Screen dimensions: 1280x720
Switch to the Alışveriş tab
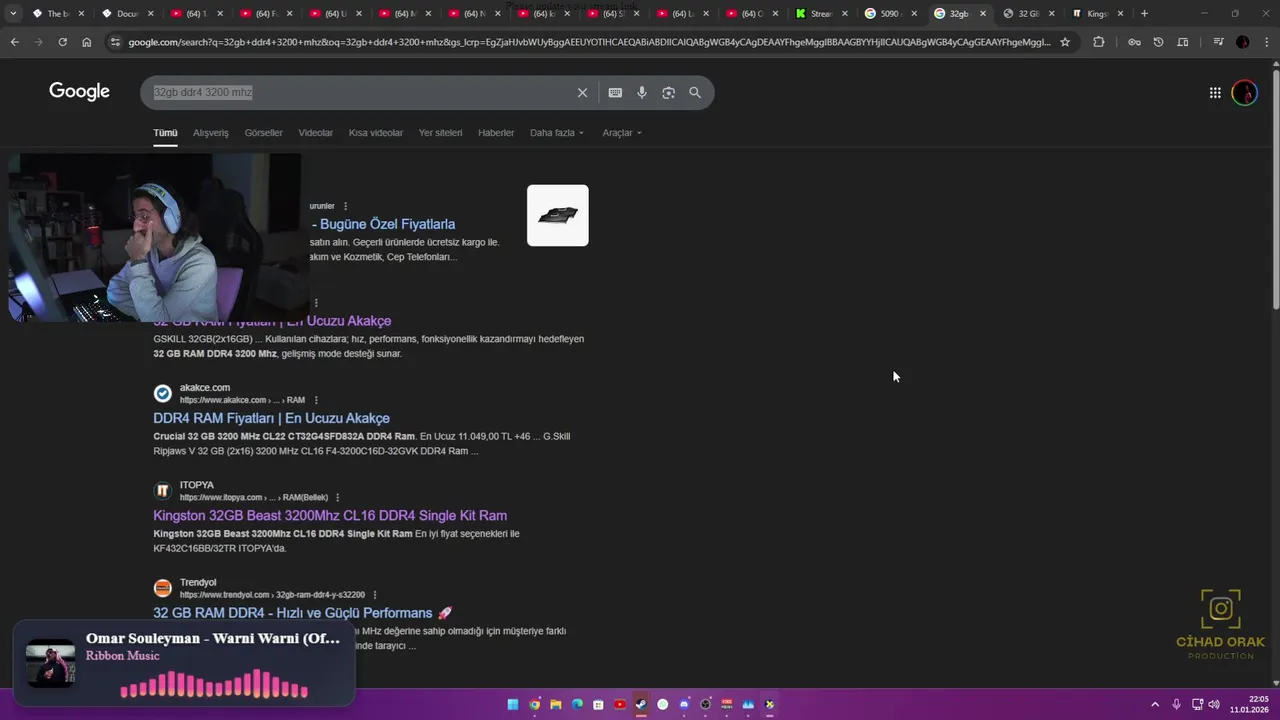pyautogui.click(x=211, y=133)
